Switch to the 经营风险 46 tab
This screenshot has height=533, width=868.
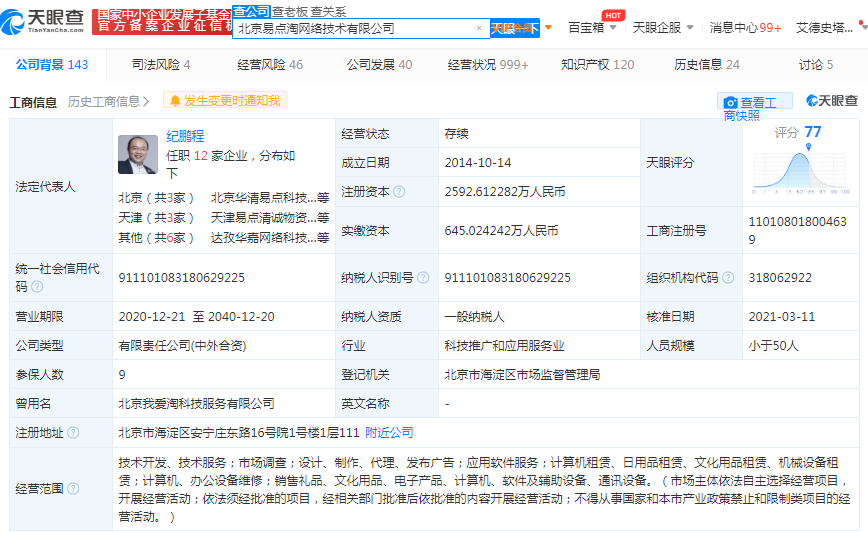[270, 65]
